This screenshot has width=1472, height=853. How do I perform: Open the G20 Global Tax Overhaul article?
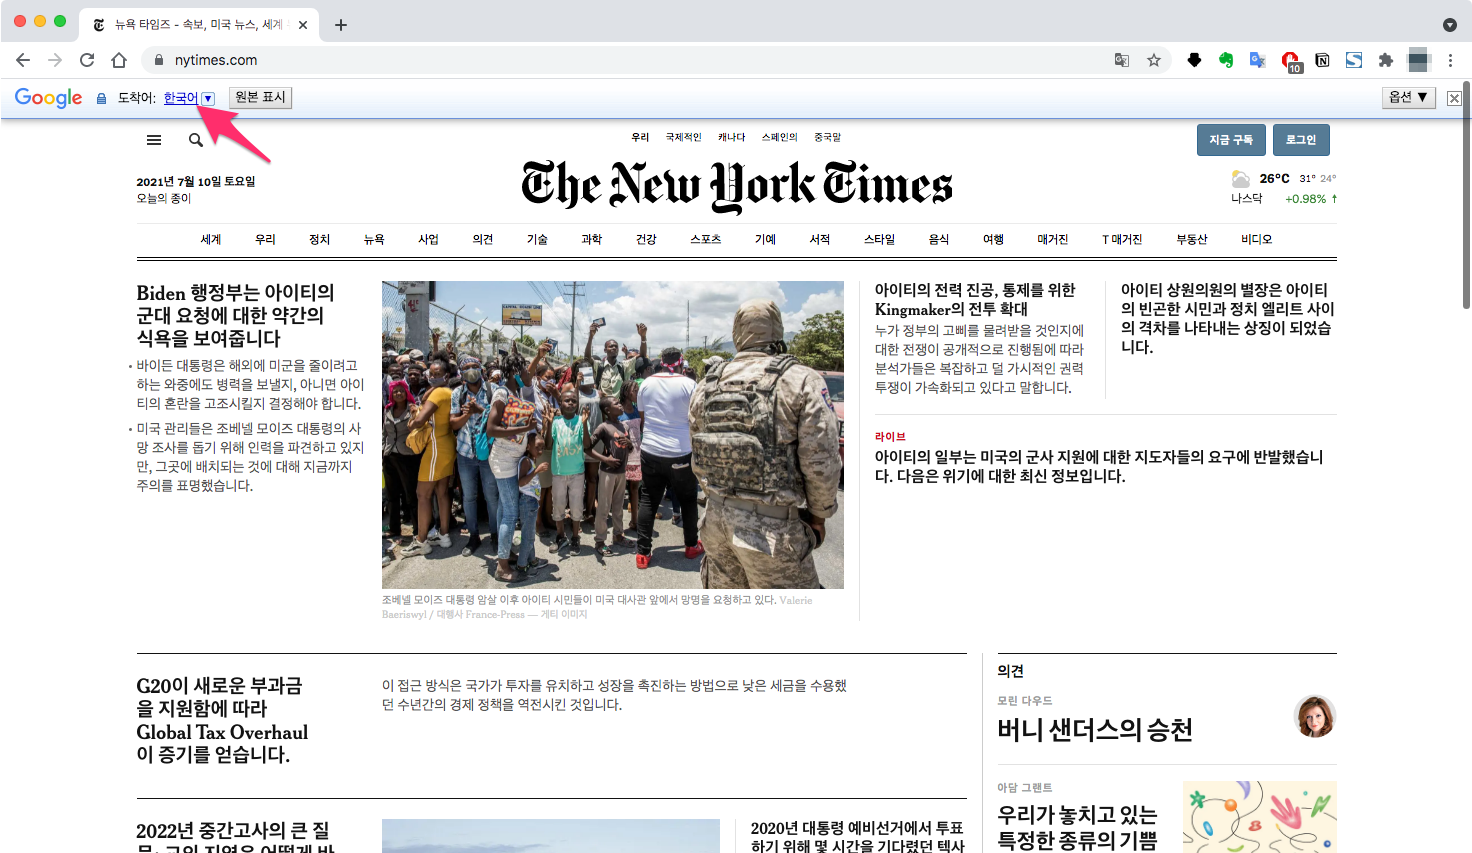pyautogui.click(x=222, y=720)
